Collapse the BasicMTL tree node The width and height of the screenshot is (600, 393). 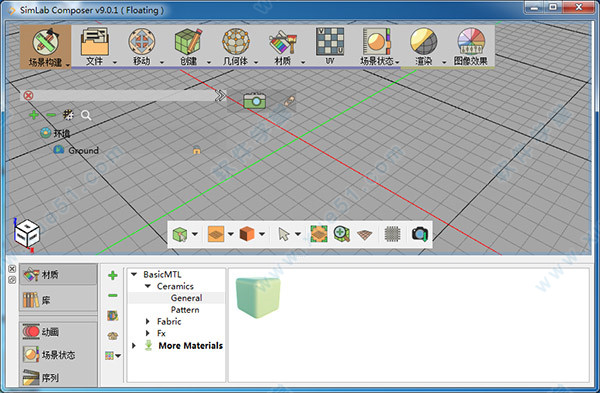click(x=134, y=274)
